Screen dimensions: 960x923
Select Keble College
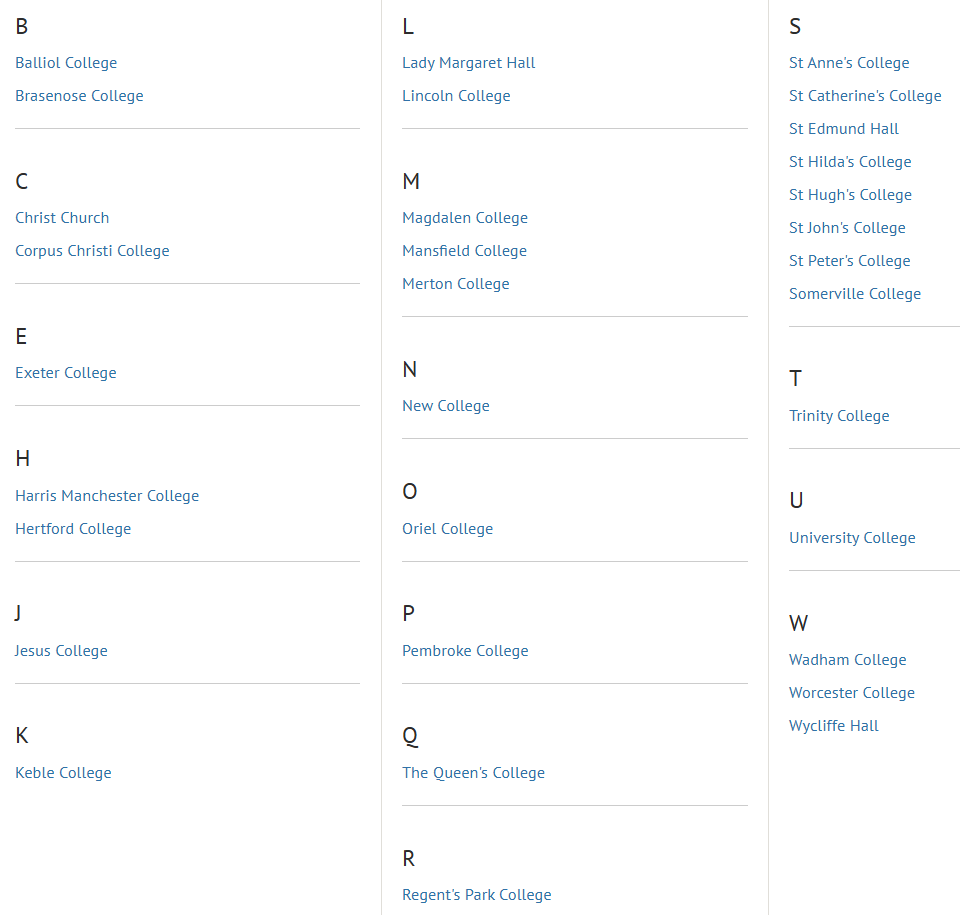[x=63, y=773]
